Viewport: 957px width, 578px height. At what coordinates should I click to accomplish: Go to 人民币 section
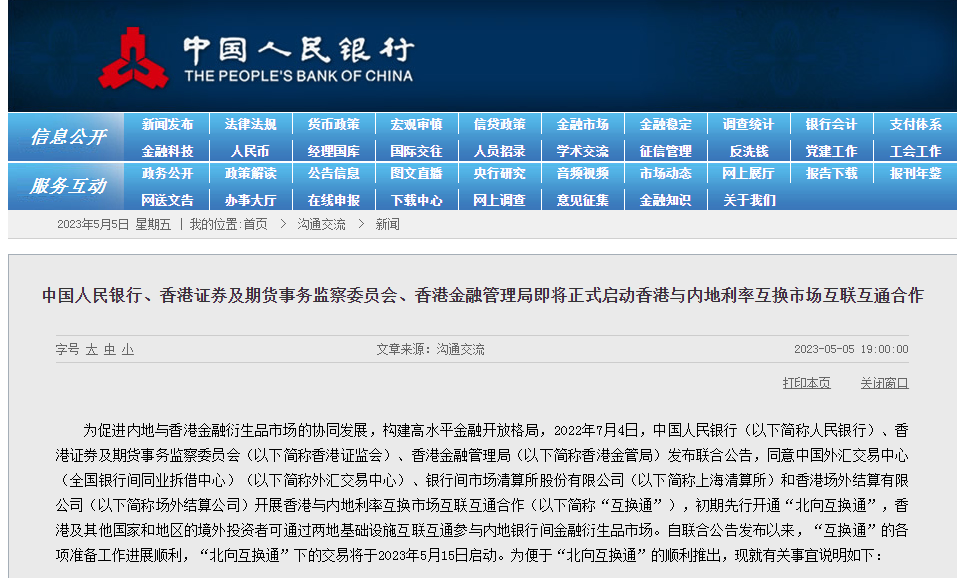pyautogui.click(x=250, y=151)
